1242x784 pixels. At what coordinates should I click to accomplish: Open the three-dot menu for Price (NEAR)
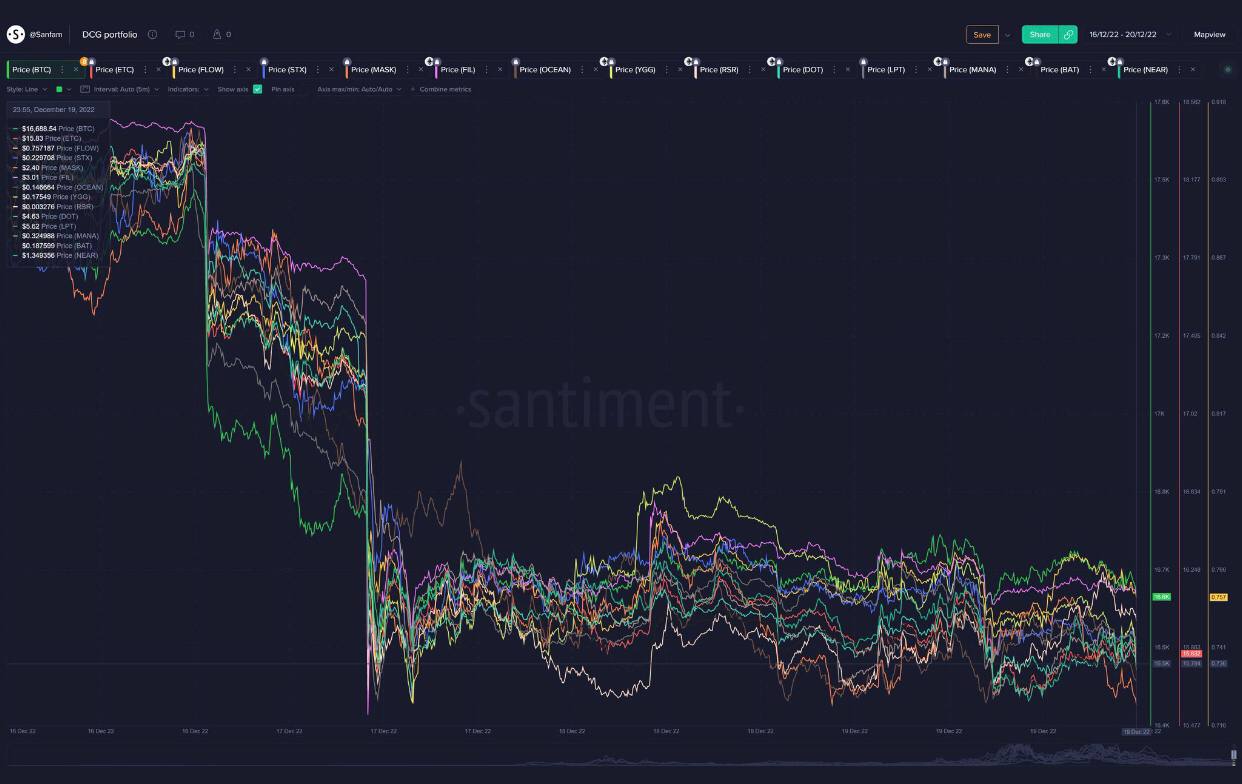point(1178,70)
